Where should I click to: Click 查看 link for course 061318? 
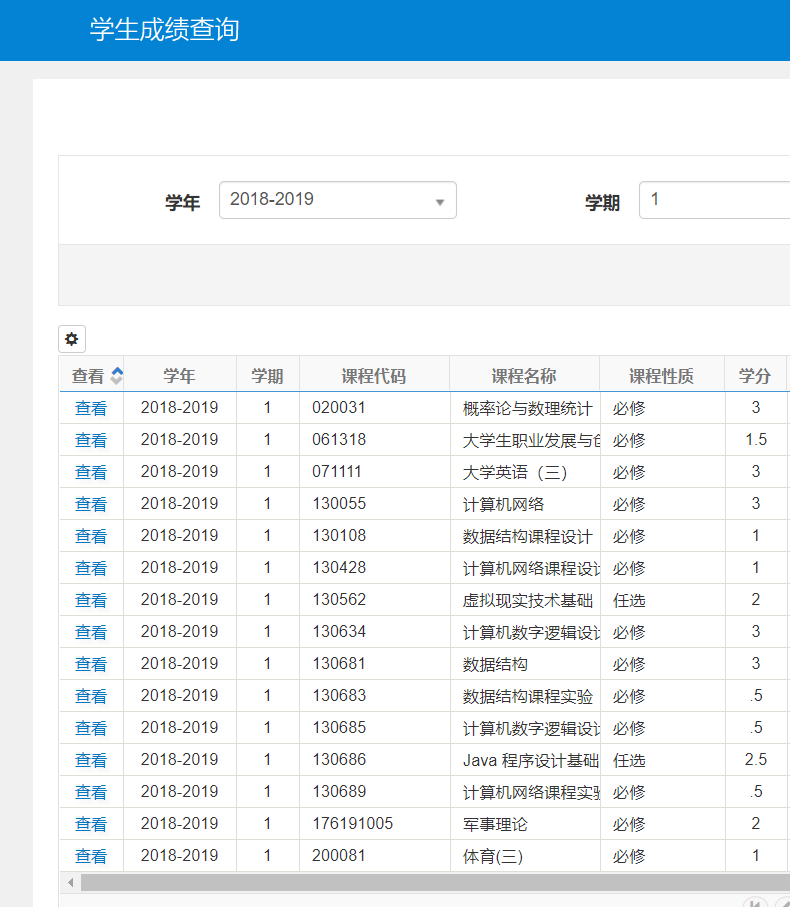(x=91, y=440)
